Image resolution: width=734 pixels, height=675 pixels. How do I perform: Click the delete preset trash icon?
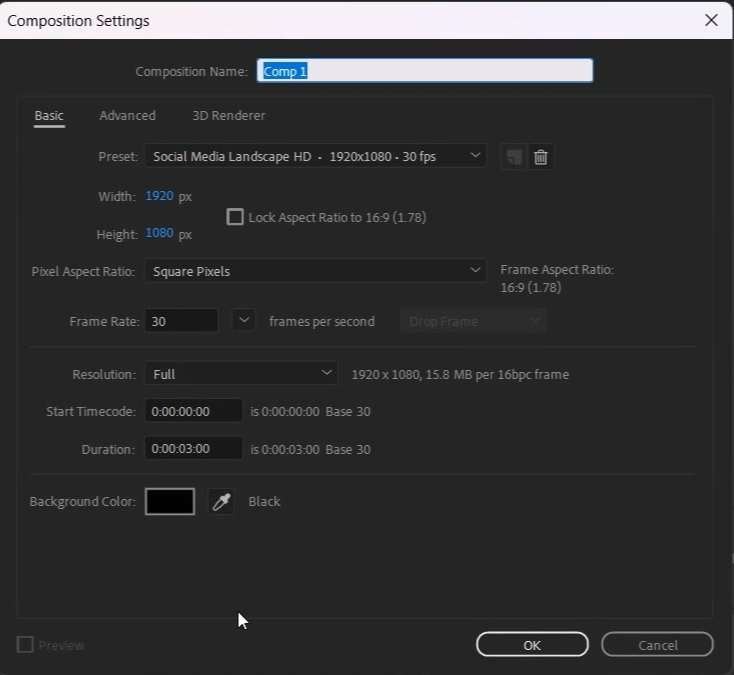tap(541, 157)
